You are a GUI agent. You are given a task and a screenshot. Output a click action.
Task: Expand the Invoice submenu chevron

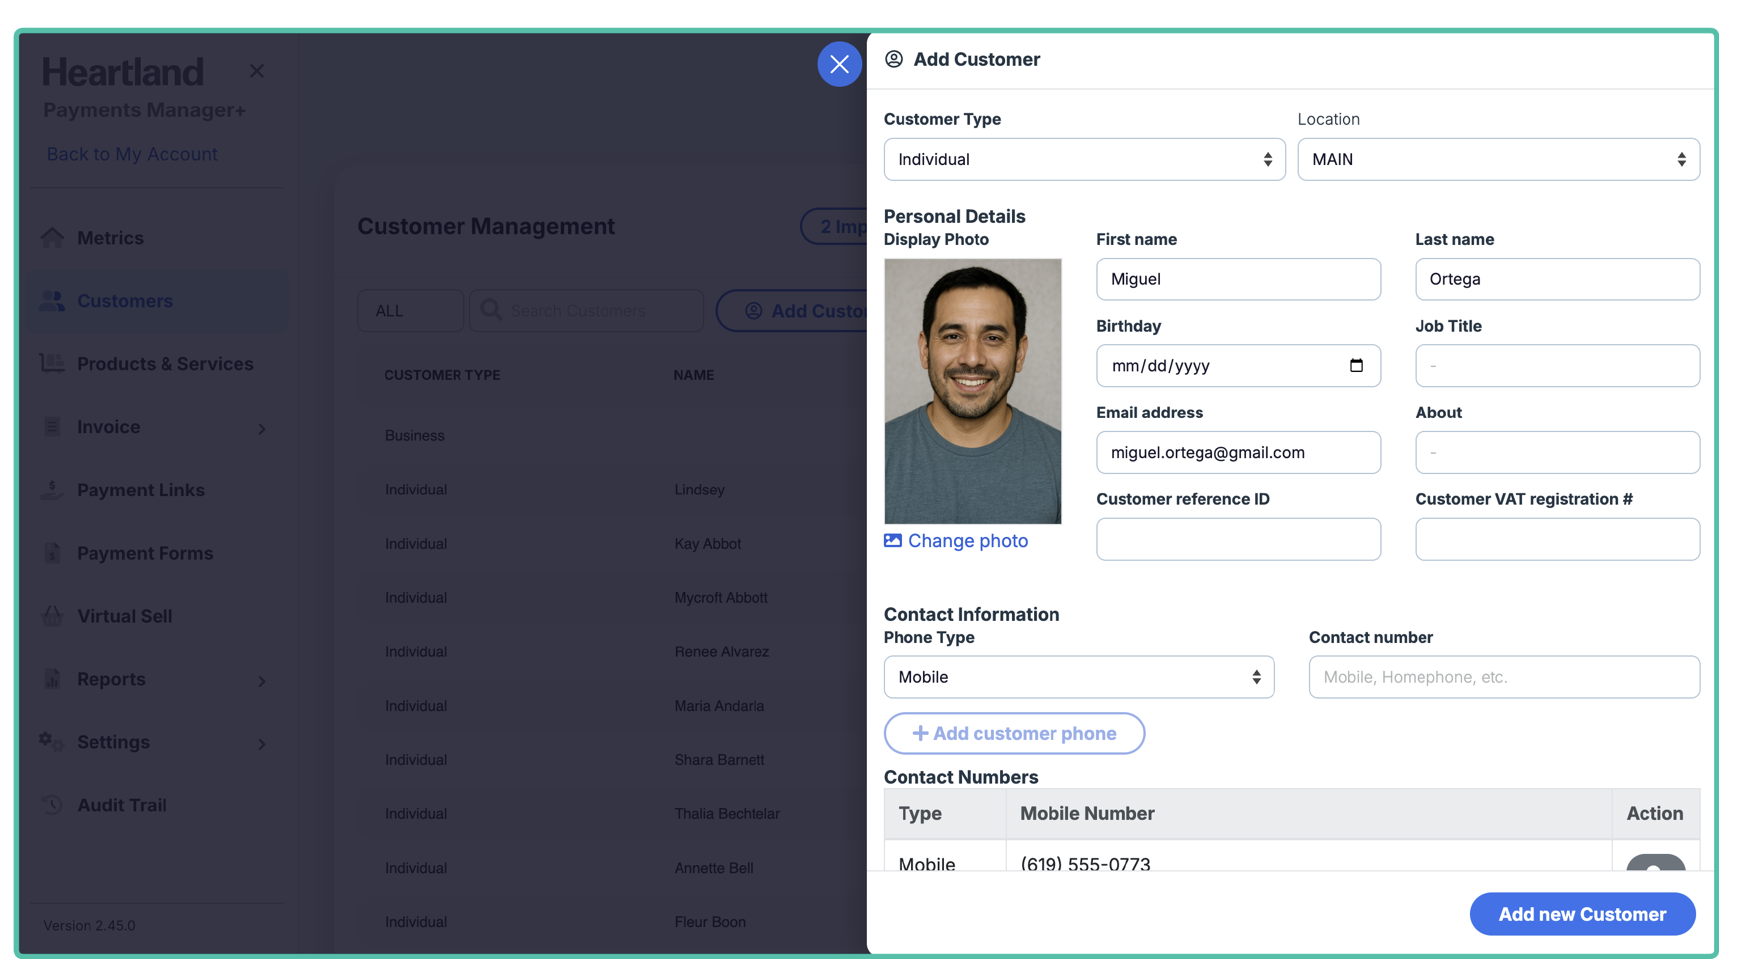coord(262,429)
